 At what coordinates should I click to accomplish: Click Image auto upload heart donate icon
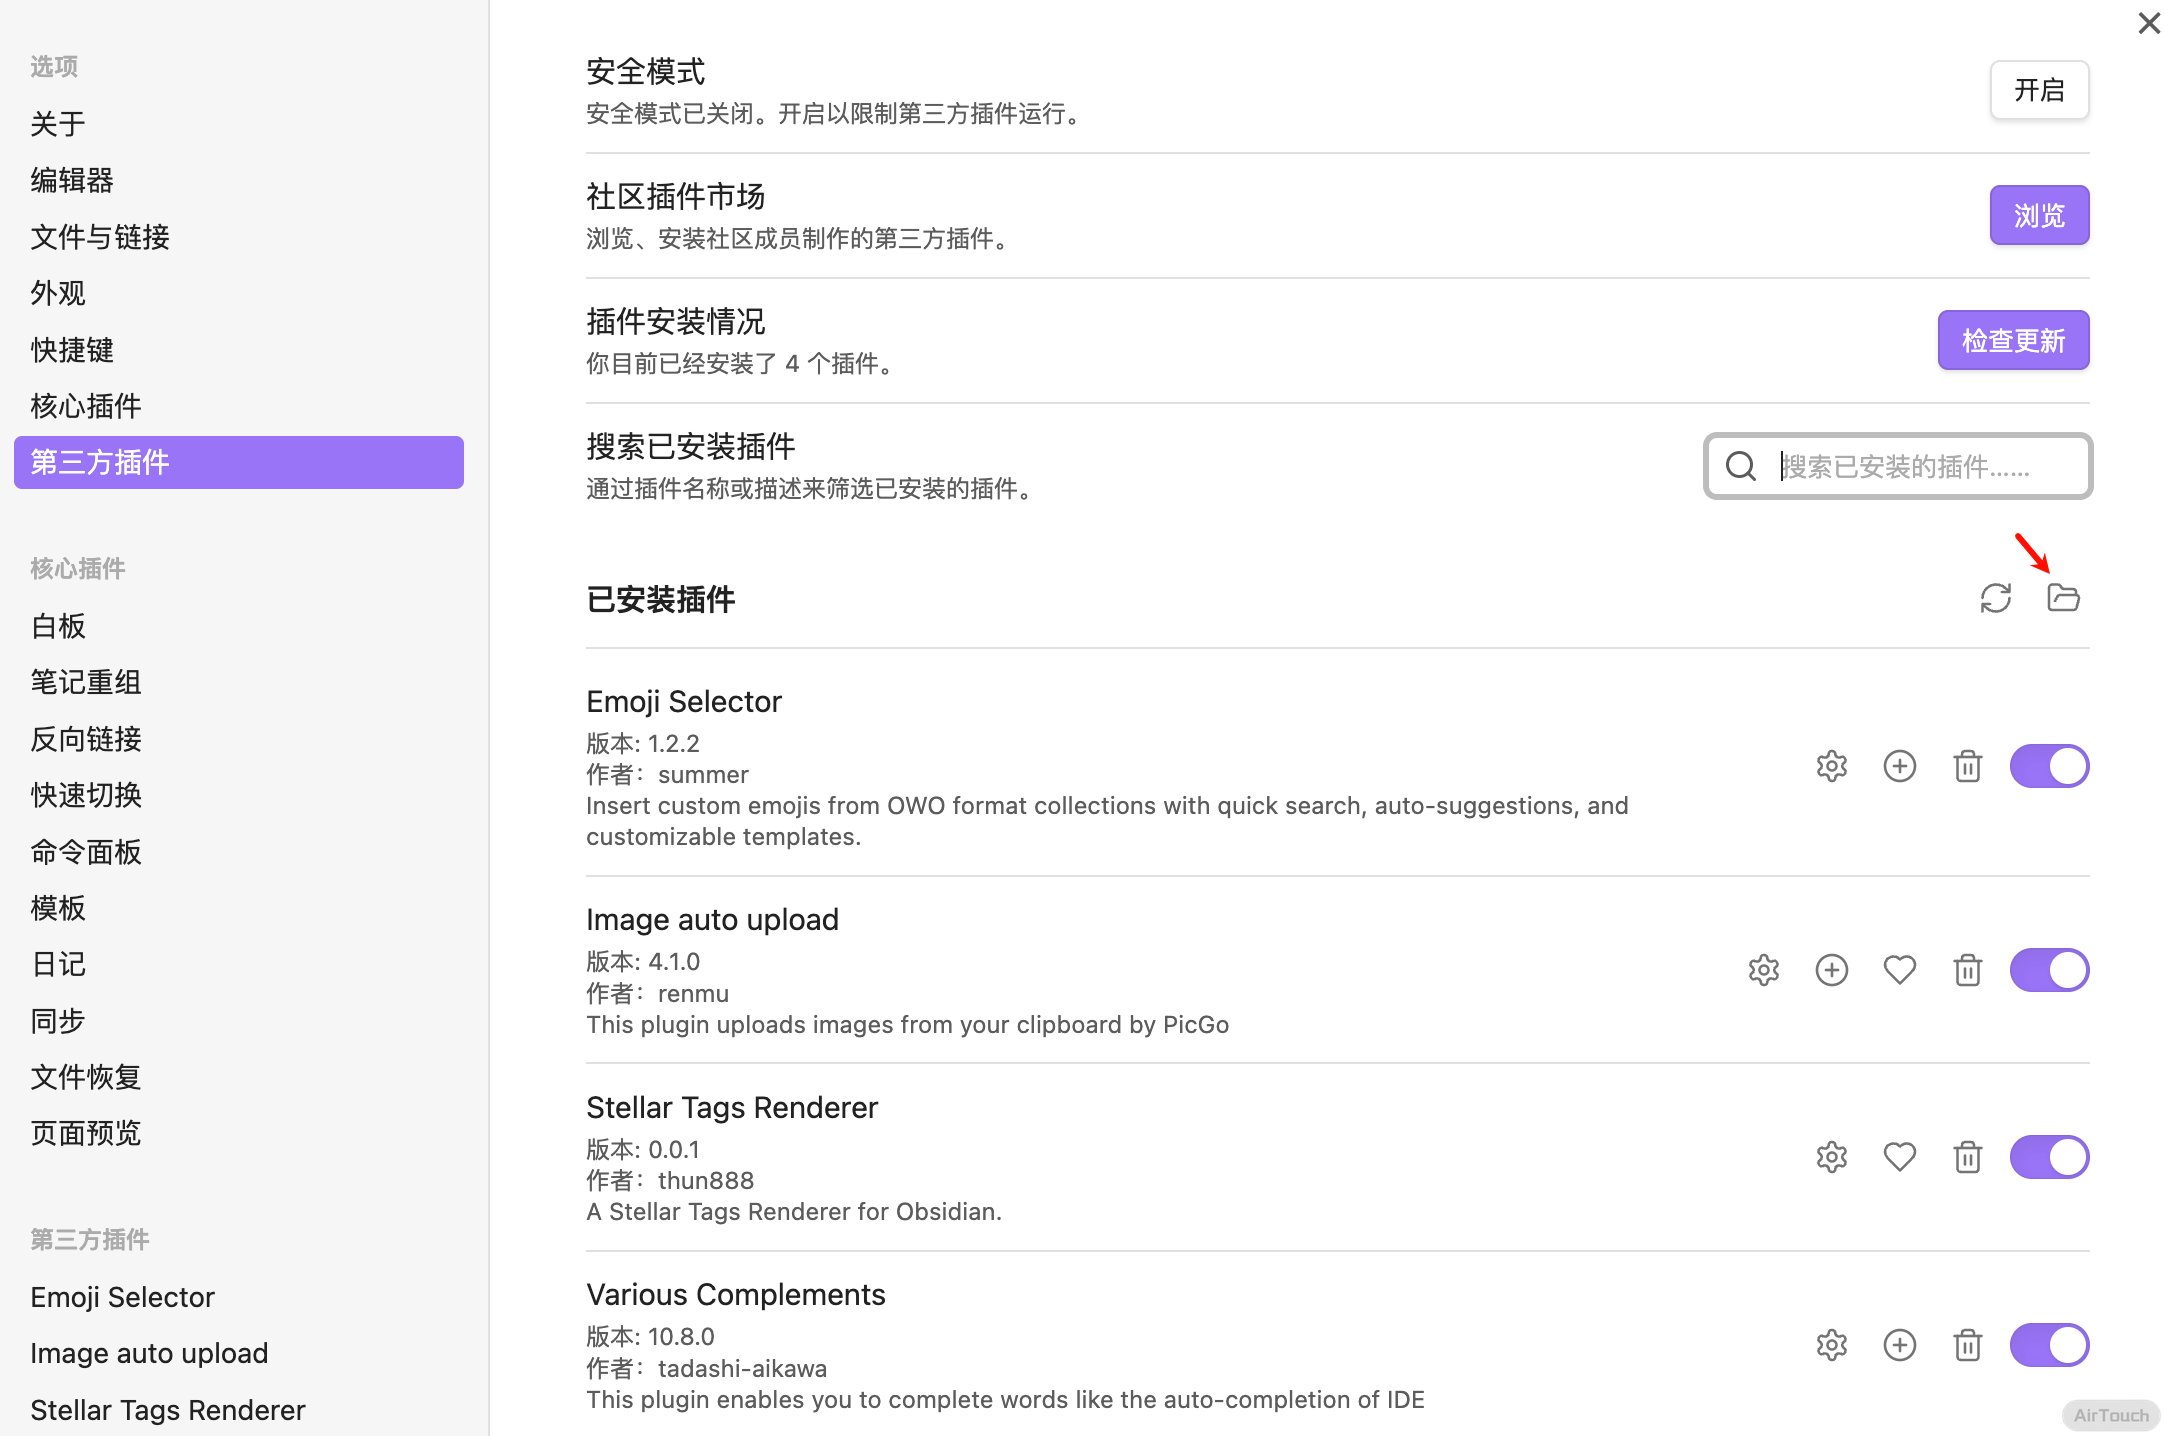click(x=1899, y=970)
